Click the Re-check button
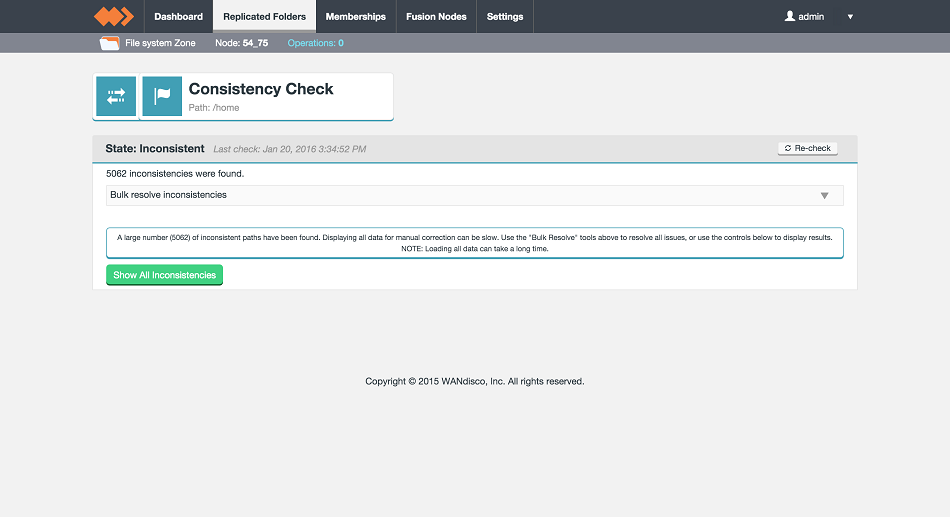 click(x=808, y=148)
